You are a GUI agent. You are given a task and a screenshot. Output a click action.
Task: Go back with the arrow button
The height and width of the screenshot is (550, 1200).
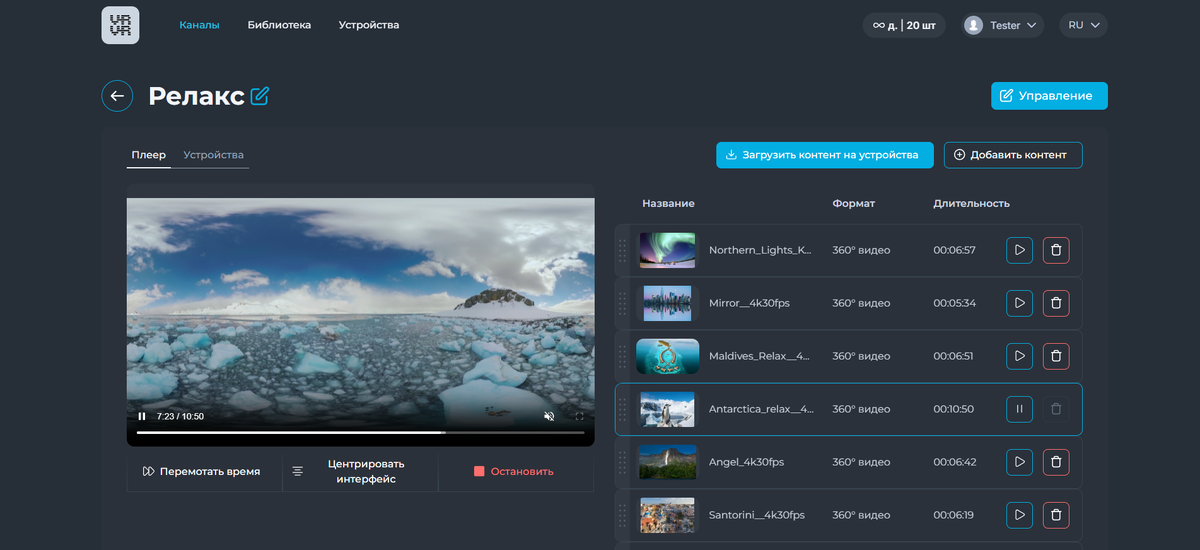pyautogui.click(x=117, y=96)
